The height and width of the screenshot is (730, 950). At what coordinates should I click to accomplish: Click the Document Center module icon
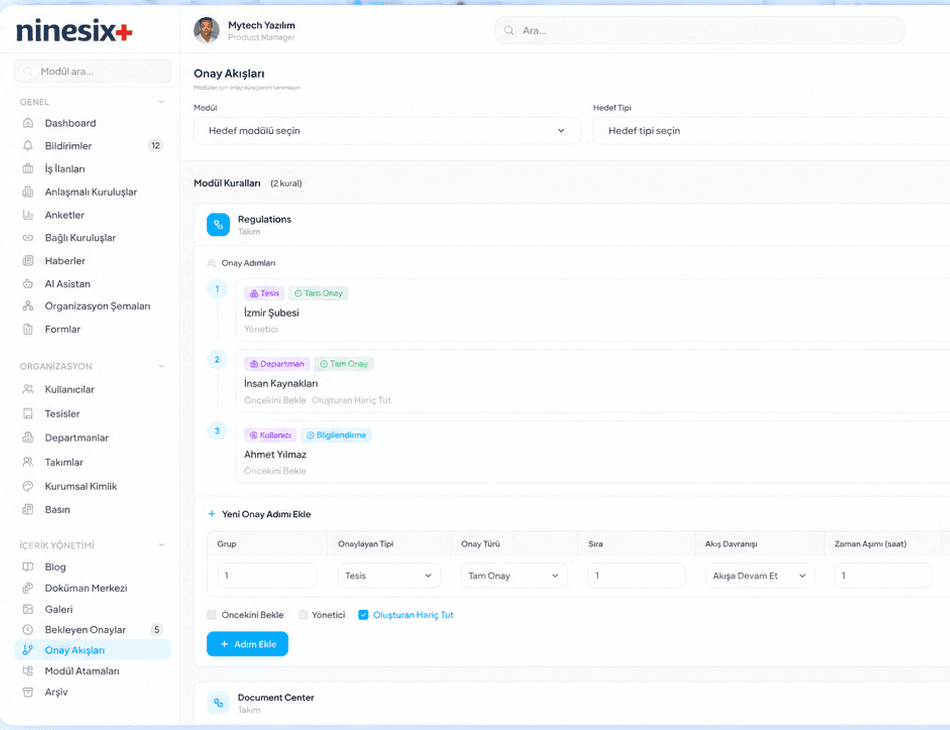(x=218, y=703)
